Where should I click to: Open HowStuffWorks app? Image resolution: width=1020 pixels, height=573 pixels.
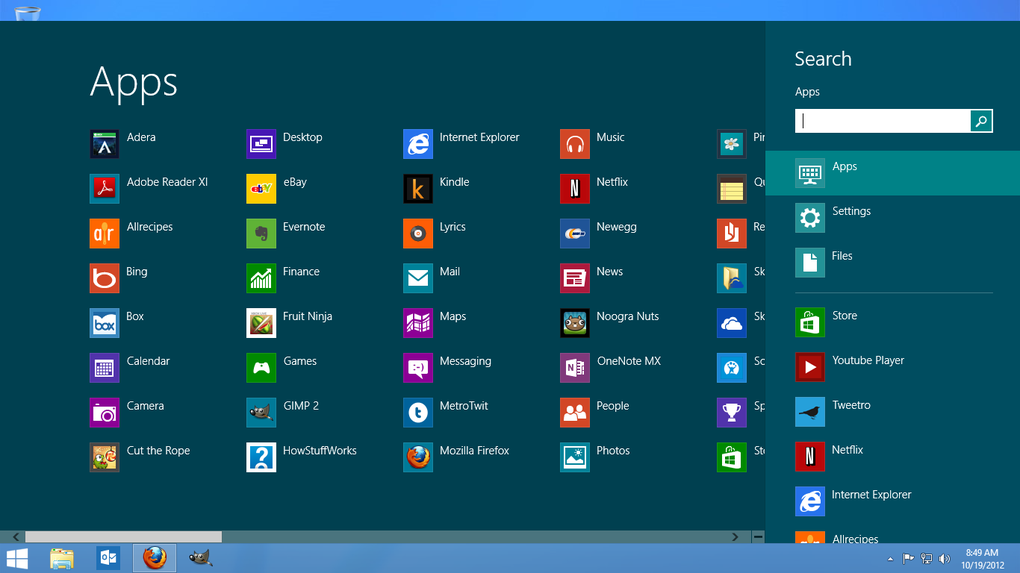coord(261,457)
